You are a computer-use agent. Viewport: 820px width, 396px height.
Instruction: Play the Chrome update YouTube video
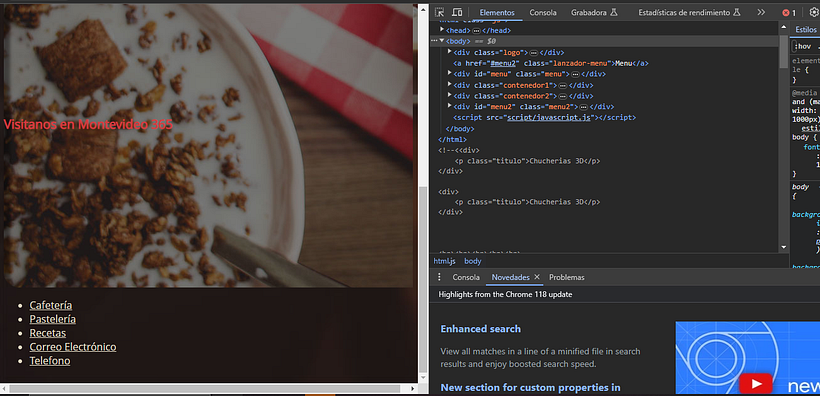[x=756, y=384]
